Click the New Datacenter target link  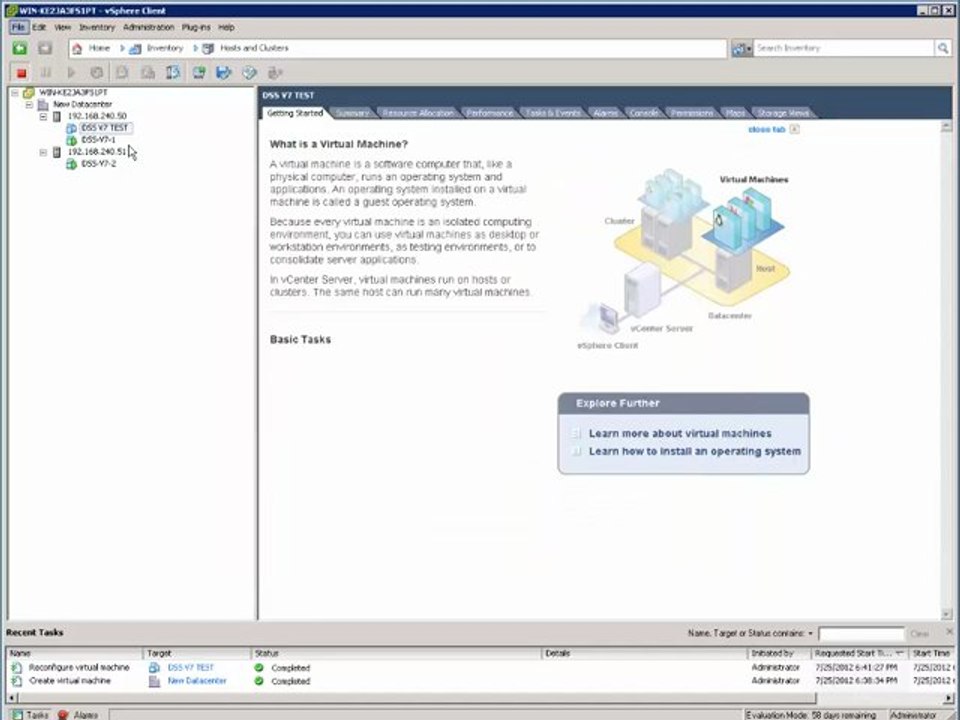click(x=197, y=681)
